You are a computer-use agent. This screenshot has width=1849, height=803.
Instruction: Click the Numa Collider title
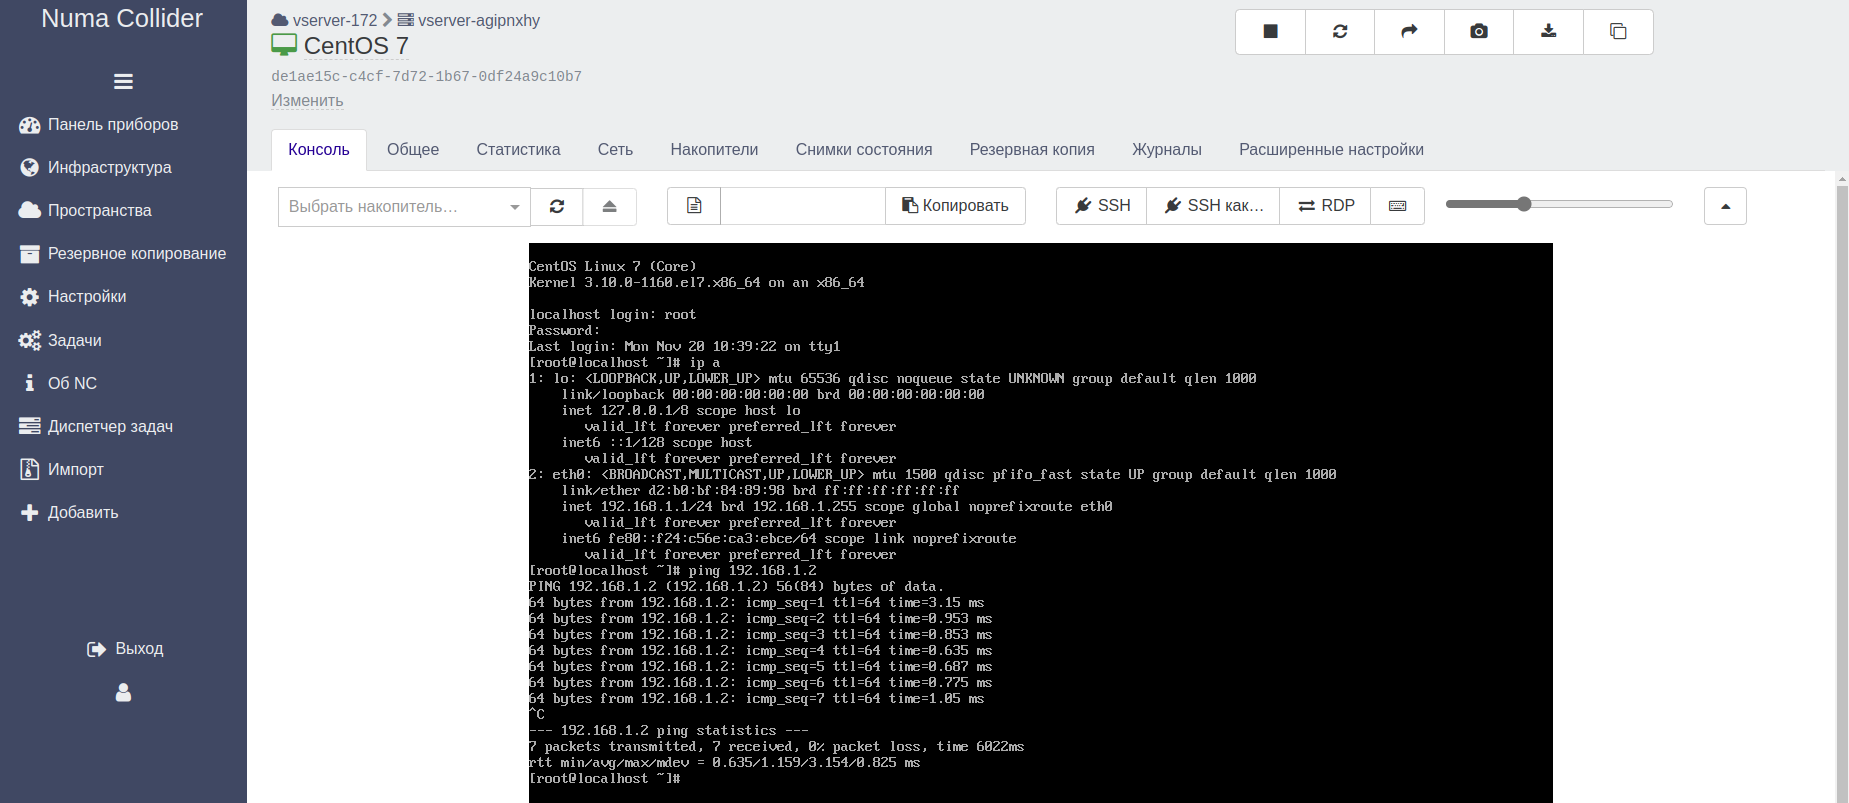pos(122,19)
